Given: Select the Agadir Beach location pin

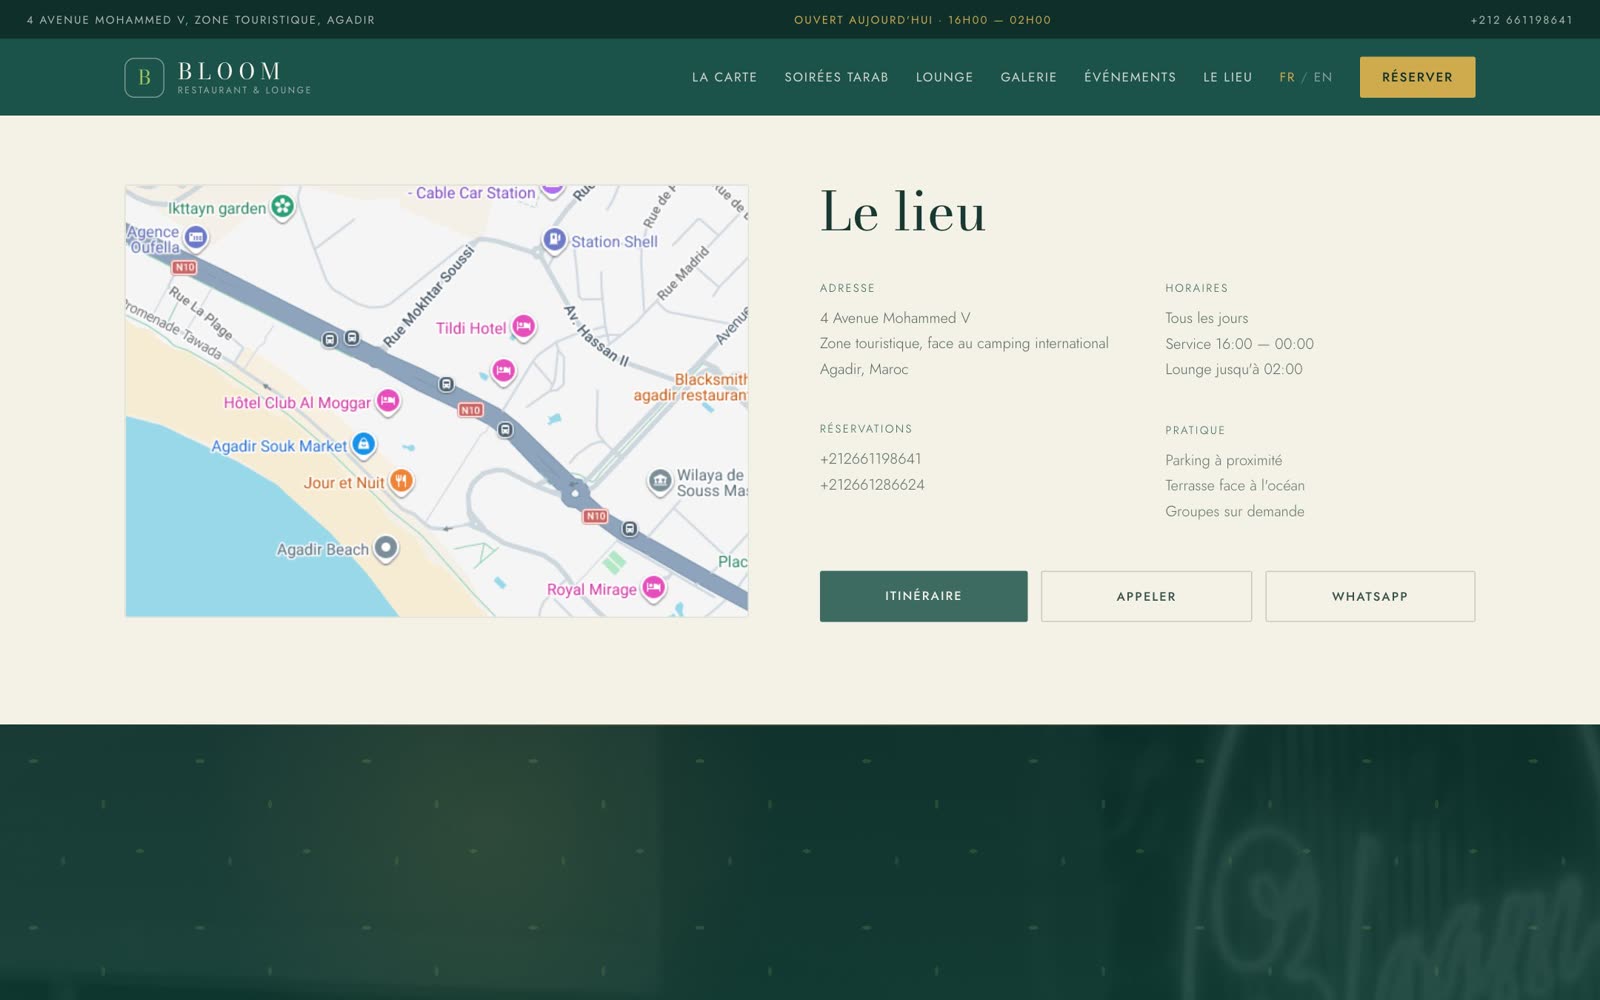Looking at the screenshot, I should pyautogui.click(x=386, y=549).
